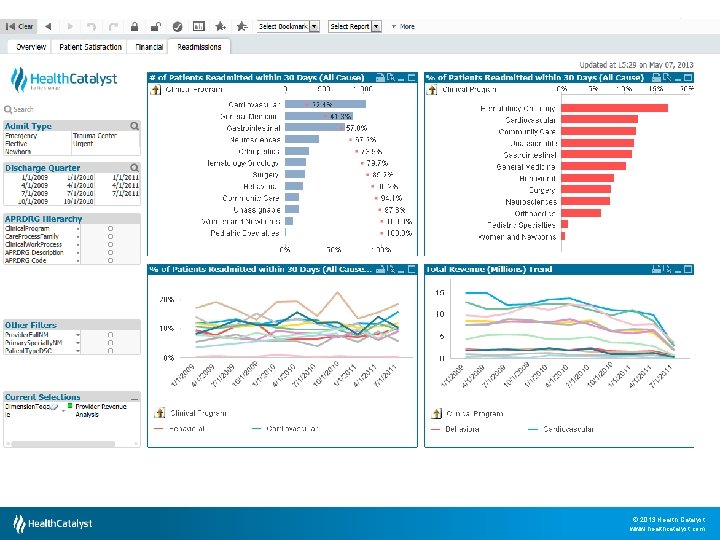This screenshot has height=540, width=720.
Task: Switch to the Patient Satisfaction tab
Action: 90,47
